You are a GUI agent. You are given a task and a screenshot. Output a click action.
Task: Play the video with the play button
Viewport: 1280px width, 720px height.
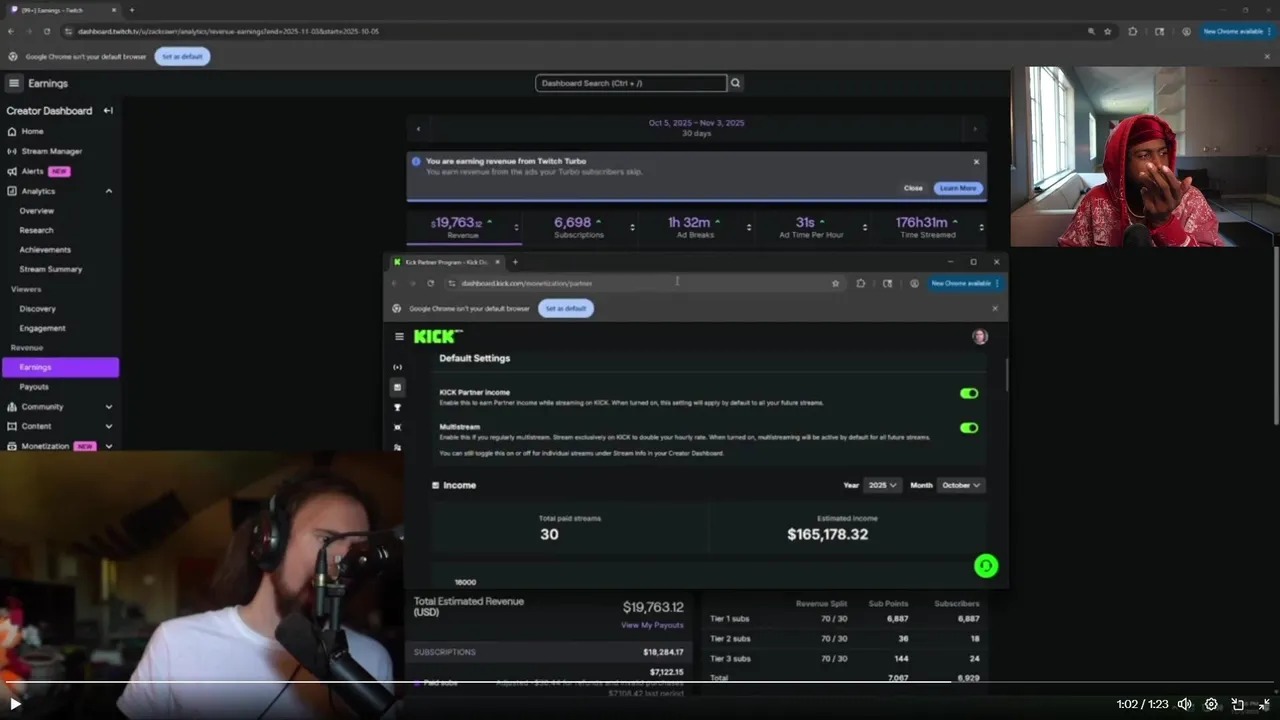click(x=15, y=704)
